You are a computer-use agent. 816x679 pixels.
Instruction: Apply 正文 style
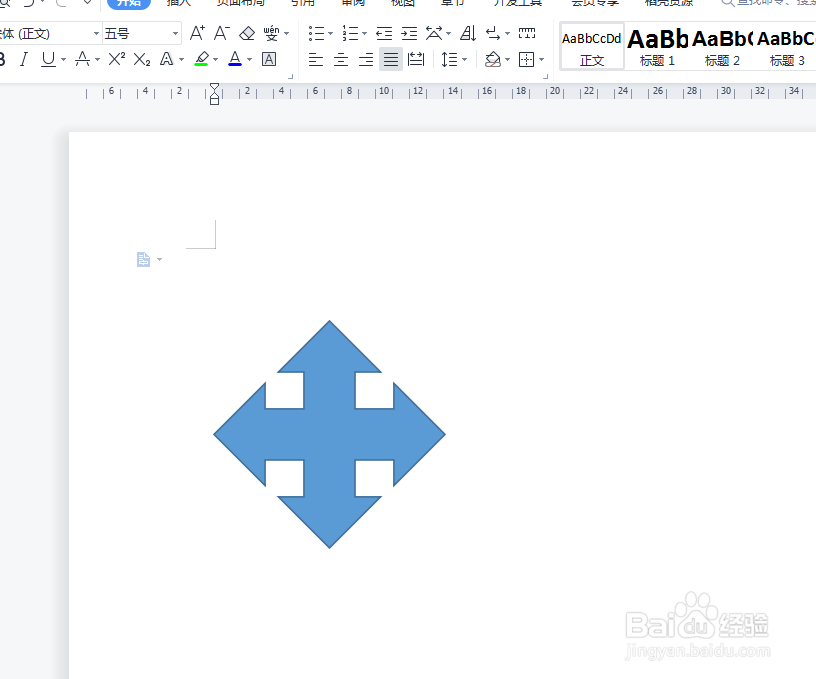point(592,47)
